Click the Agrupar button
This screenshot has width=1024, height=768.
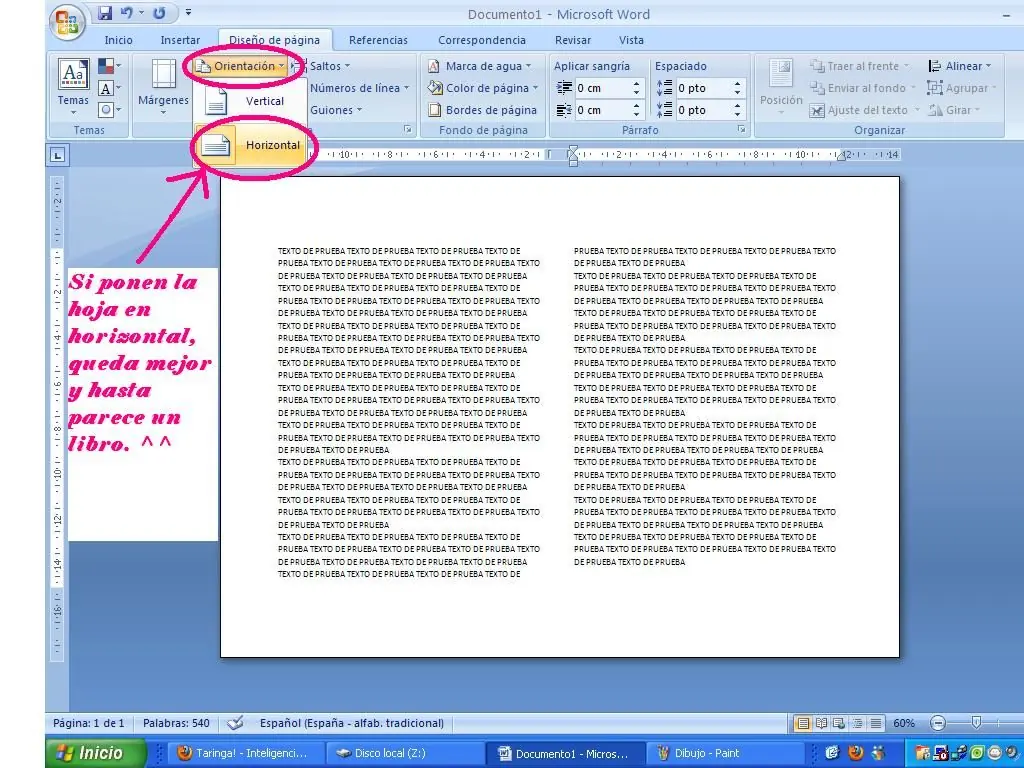click(x=962, y=88)
